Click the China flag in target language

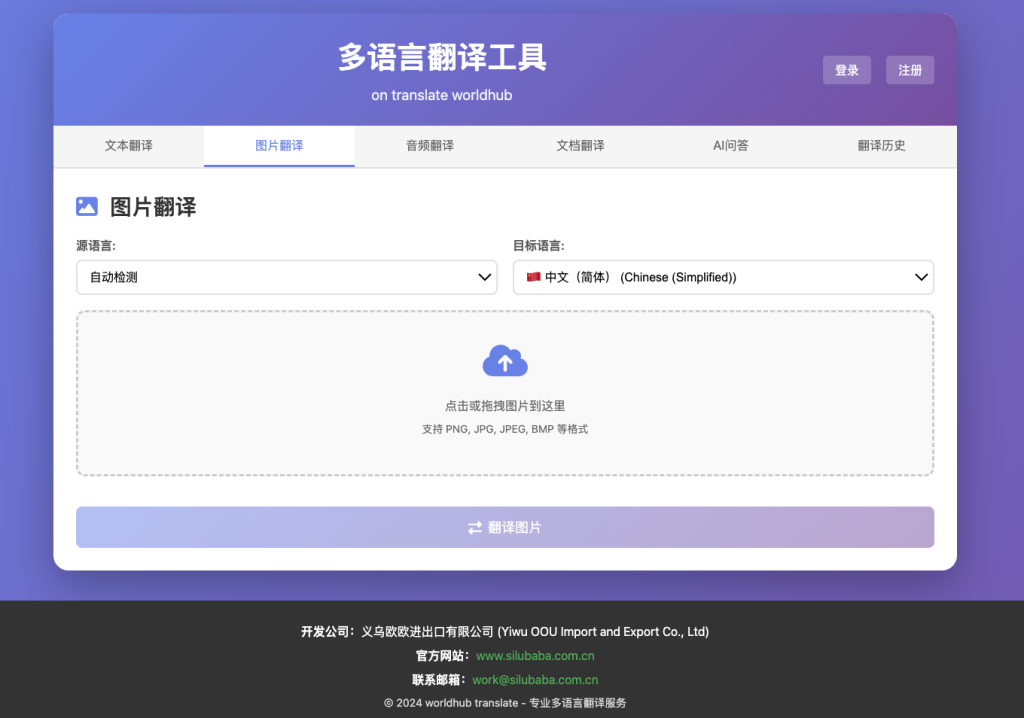533,277
